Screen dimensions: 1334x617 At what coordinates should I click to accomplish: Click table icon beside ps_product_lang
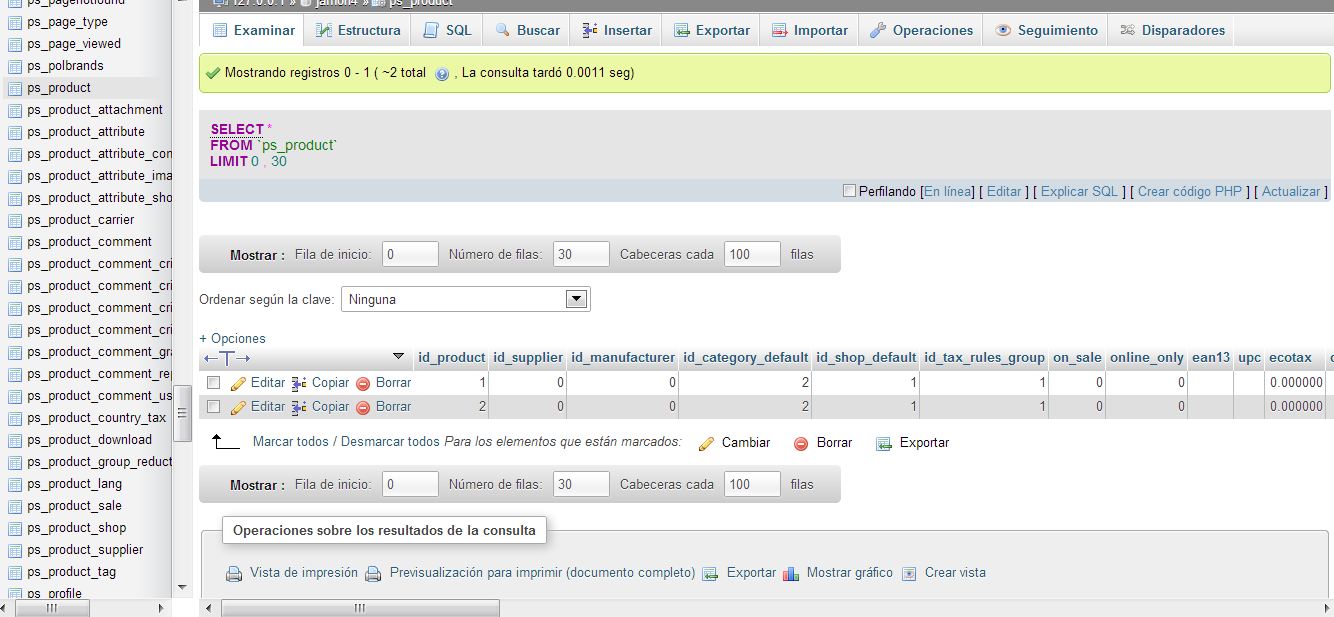tap(14, 484)
